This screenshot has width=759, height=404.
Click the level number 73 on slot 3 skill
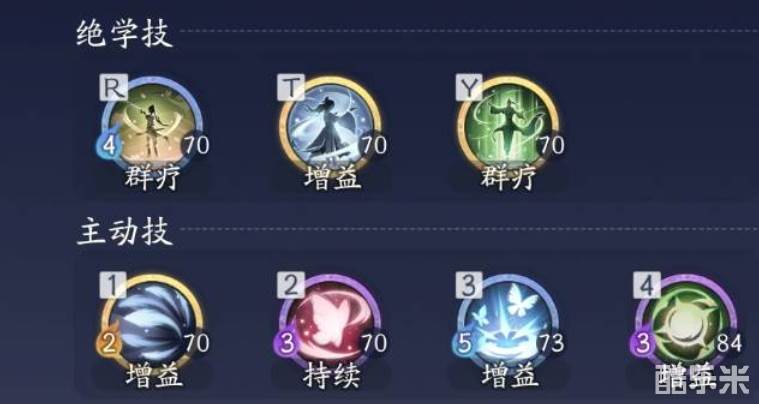click(x=549, y=343)
